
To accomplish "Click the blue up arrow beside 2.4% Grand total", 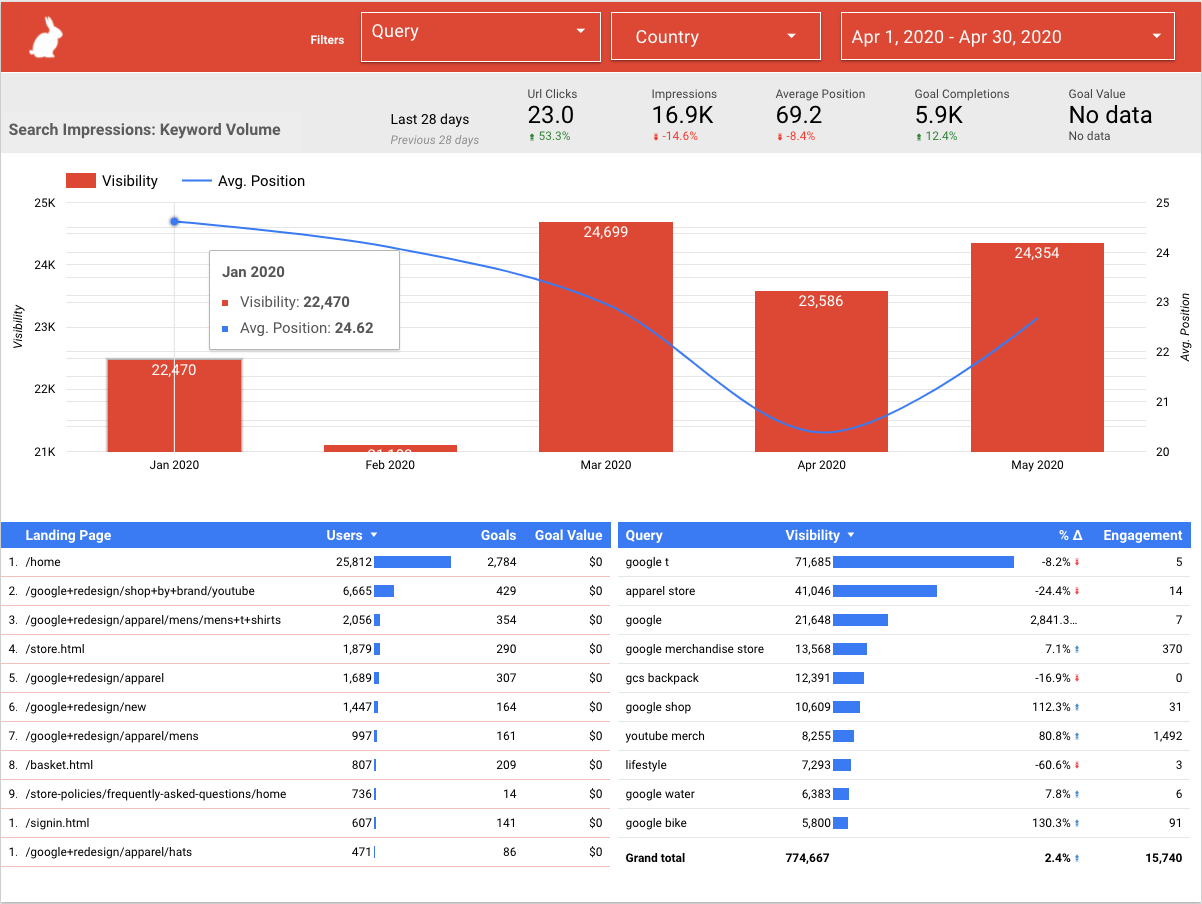I will [x=1078, y=857].
